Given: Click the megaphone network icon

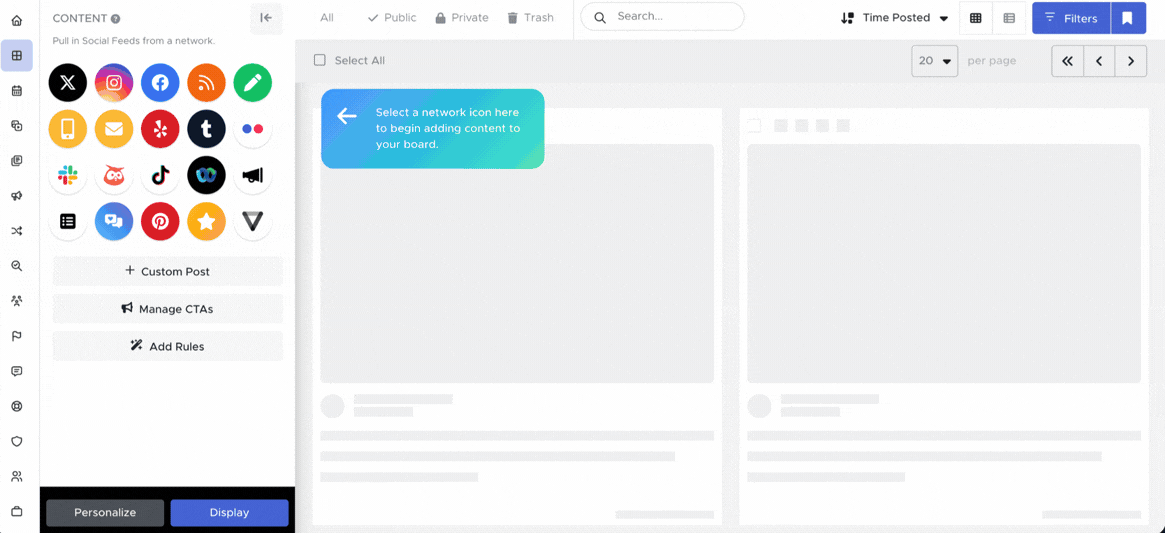Looking at the screenshot, I should pyautogui.click(x=253, y=175).
